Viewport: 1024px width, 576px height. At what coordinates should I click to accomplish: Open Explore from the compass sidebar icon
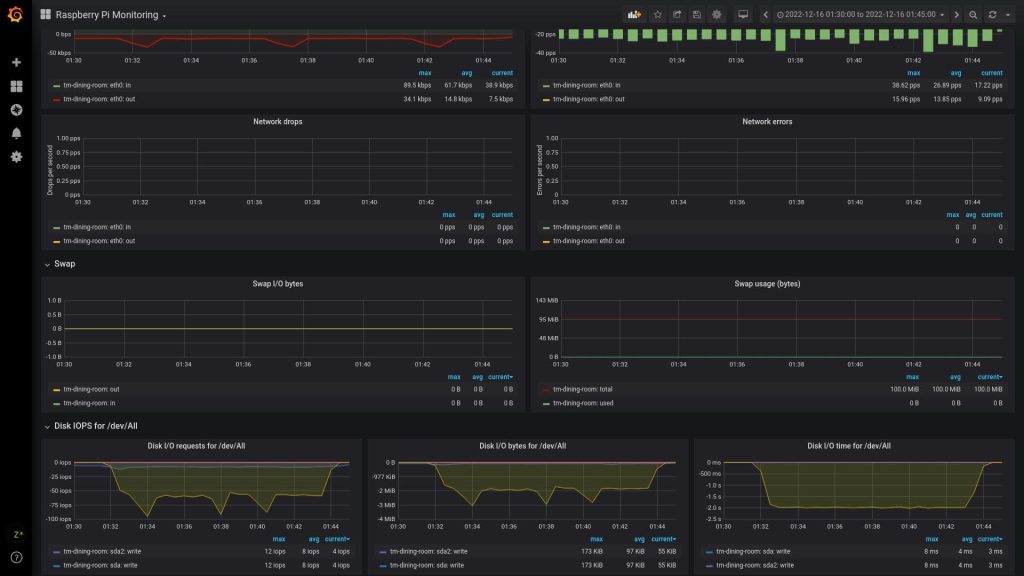click(16, 110)
